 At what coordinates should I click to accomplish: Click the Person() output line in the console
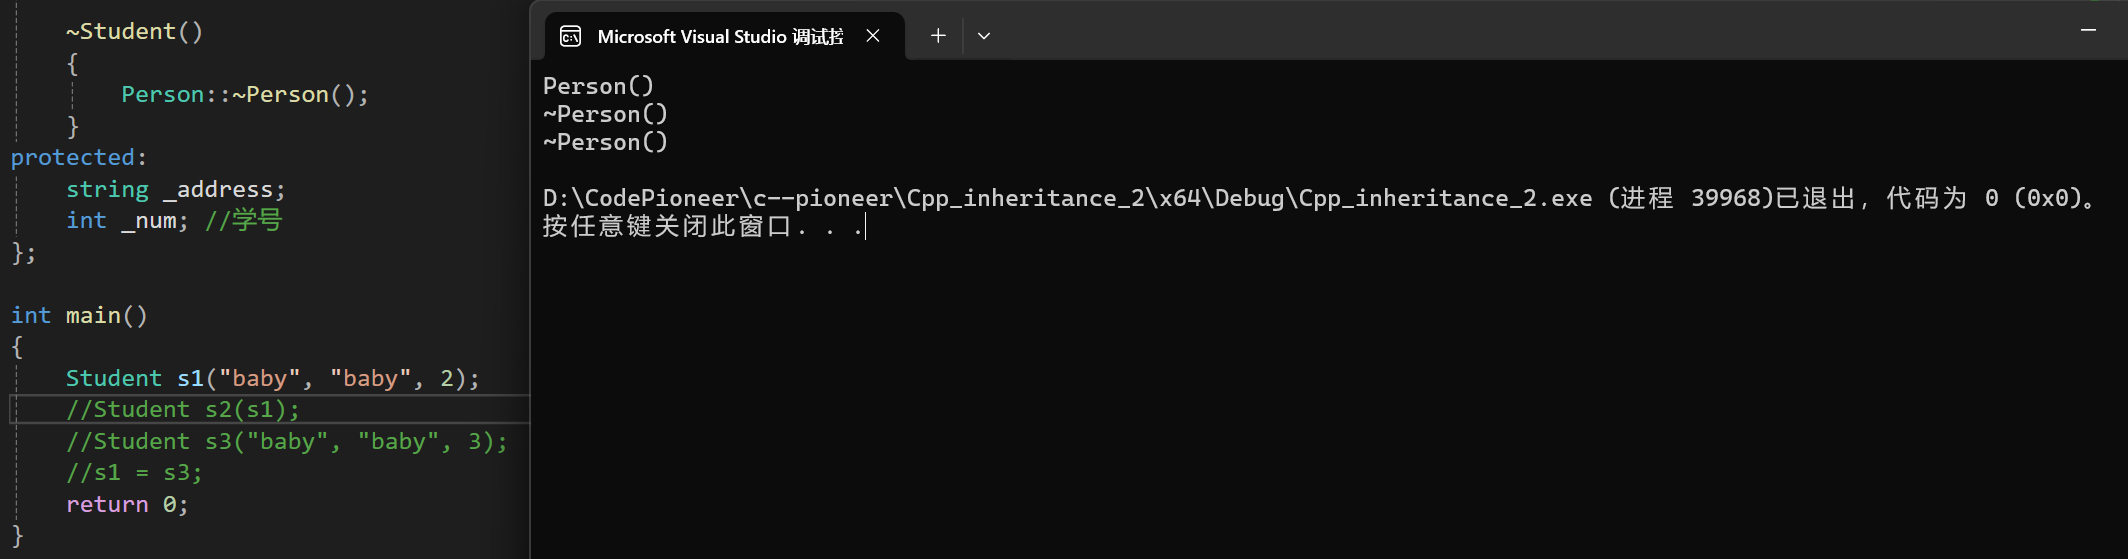tap(598, 86)
